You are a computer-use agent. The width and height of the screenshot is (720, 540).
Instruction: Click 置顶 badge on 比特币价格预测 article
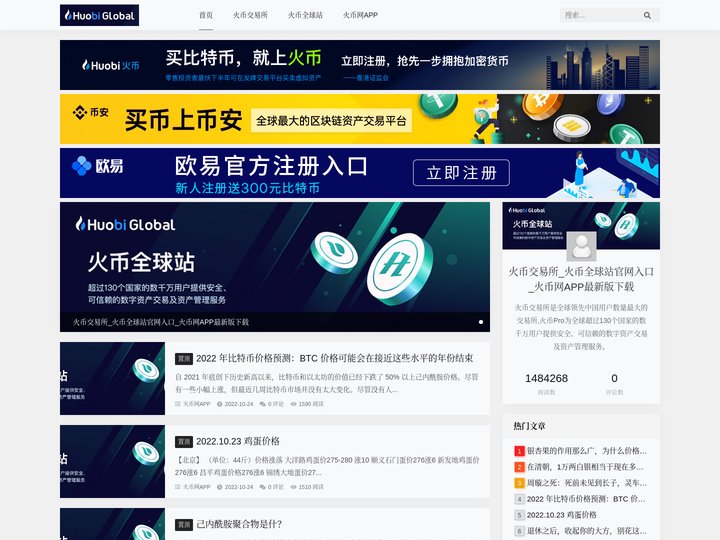coord(184,359)
